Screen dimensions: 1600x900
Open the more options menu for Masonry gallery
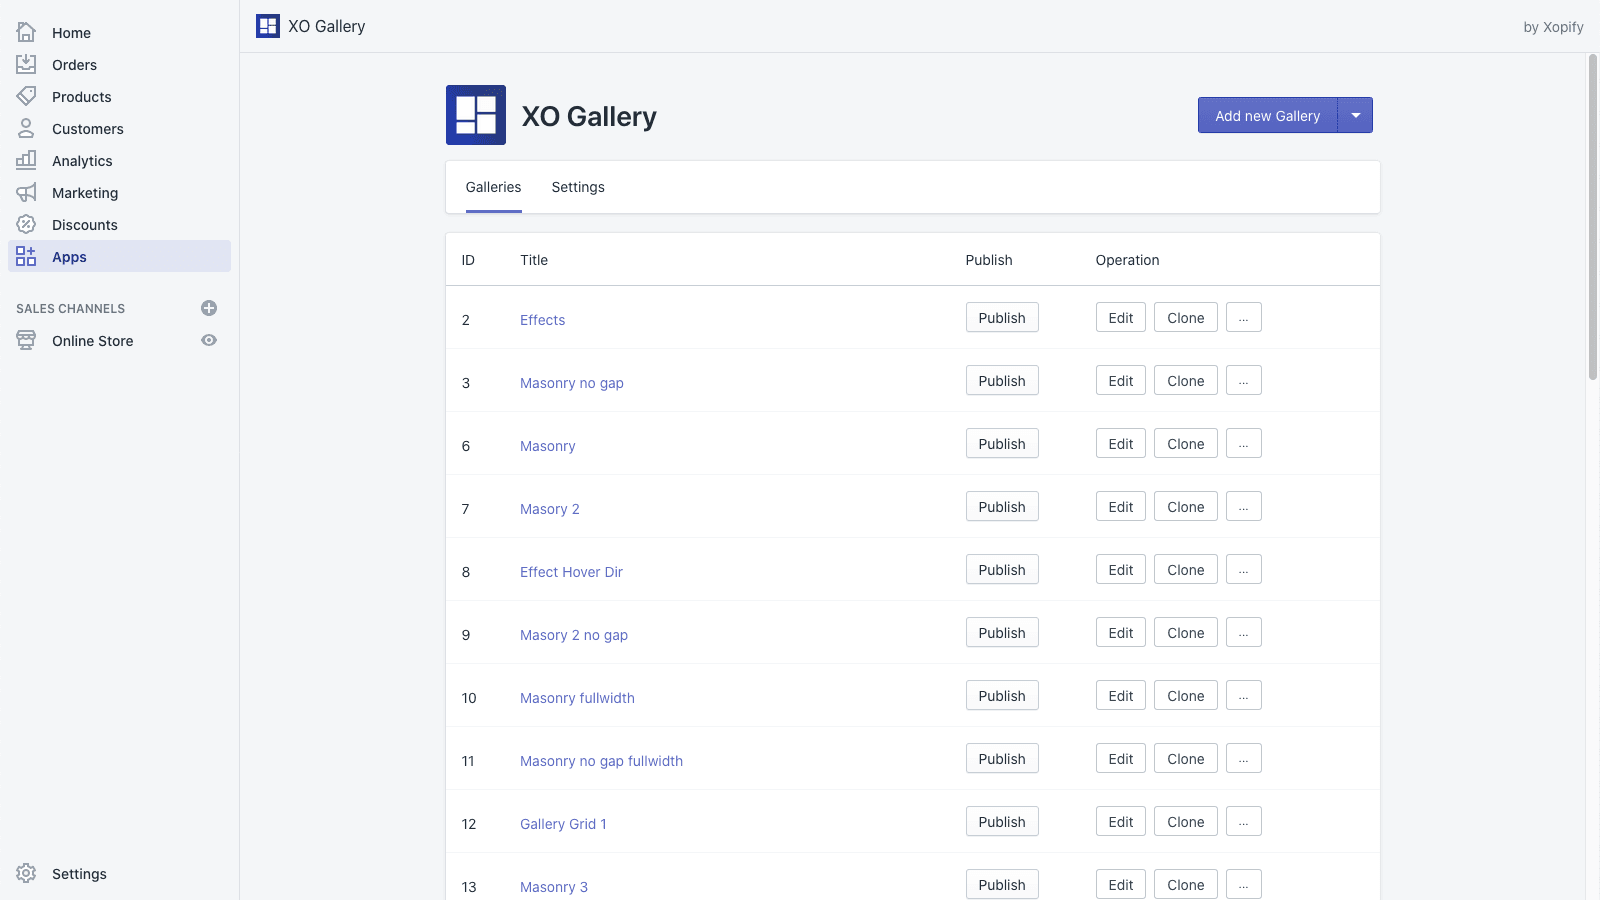[1243, 443]
